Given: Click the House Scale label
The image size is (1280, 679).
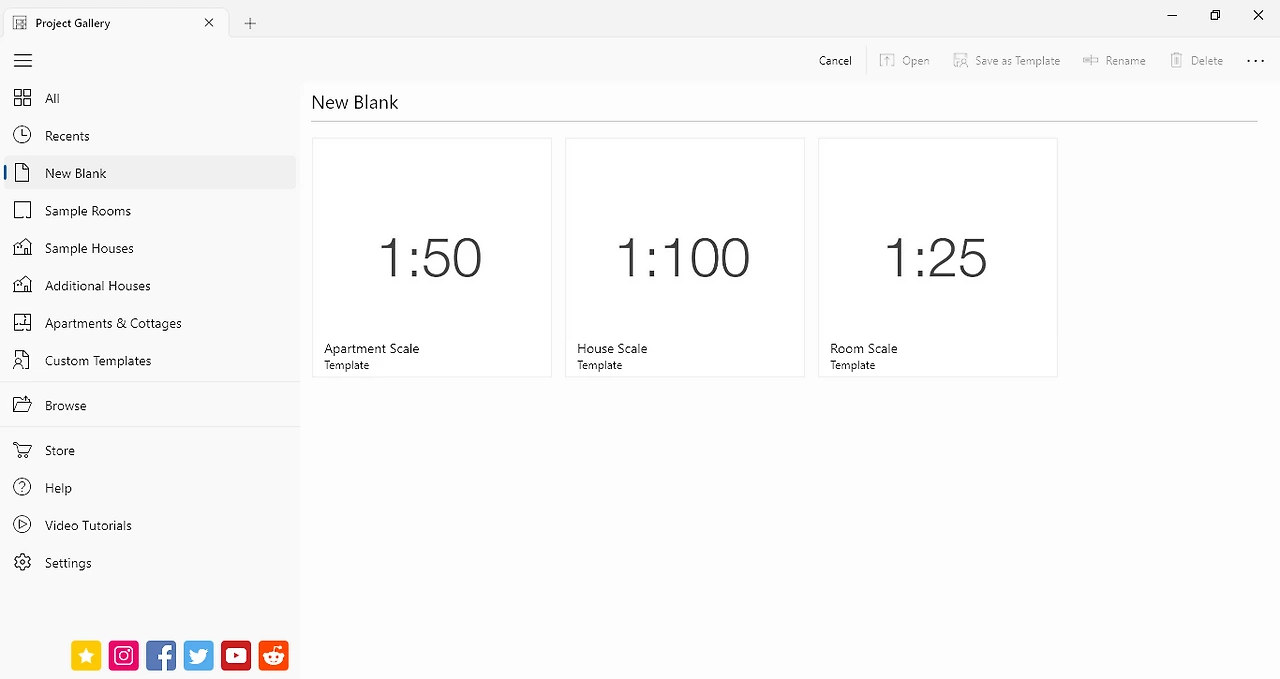Looking at the screenshot, I should (612, 349).
